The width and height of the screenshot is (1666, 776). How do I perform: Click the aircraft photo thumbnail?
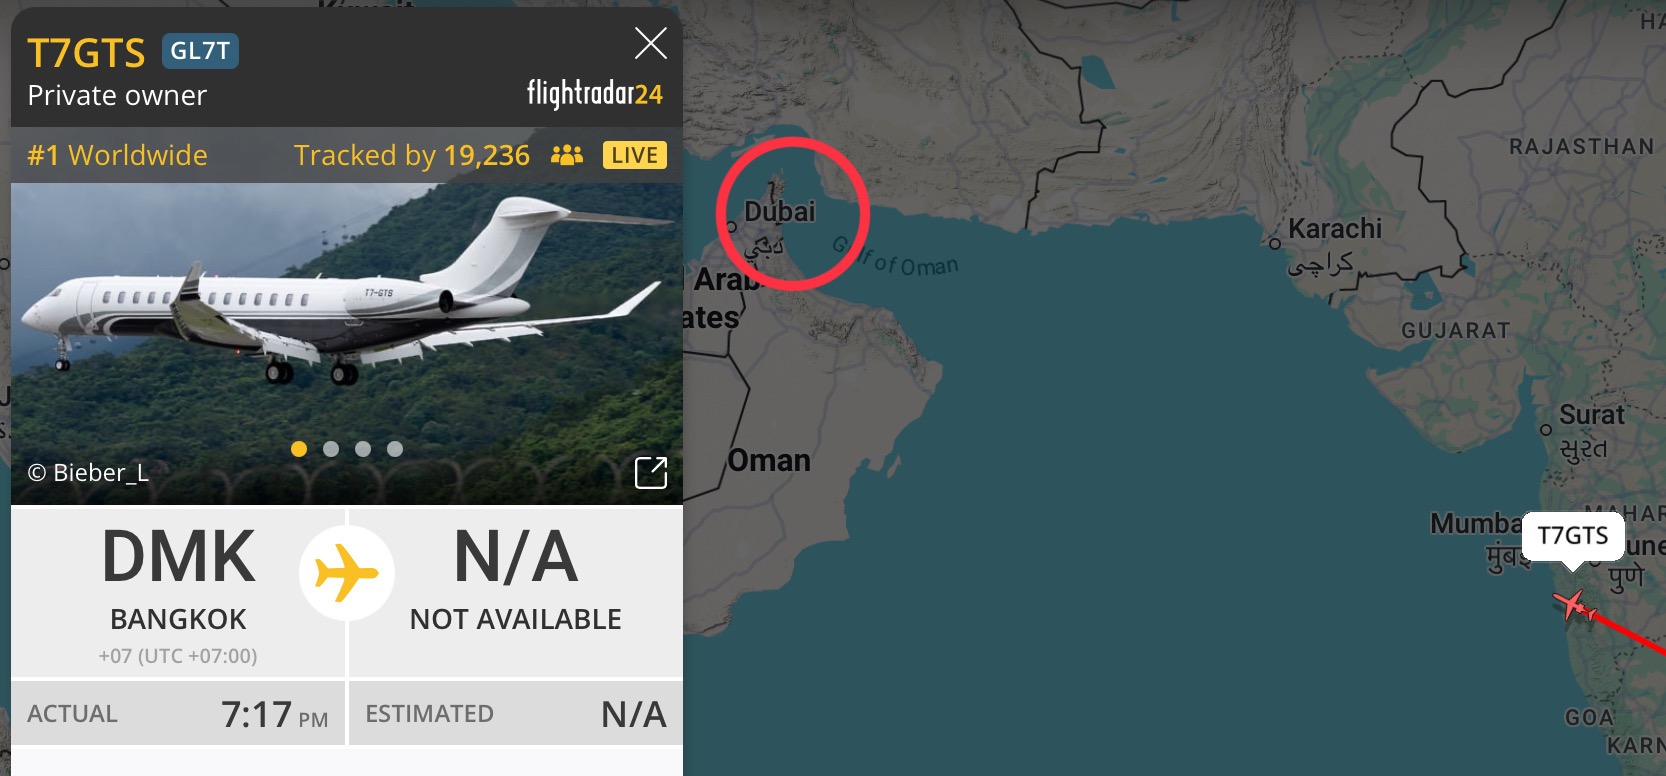coord(347,344)
